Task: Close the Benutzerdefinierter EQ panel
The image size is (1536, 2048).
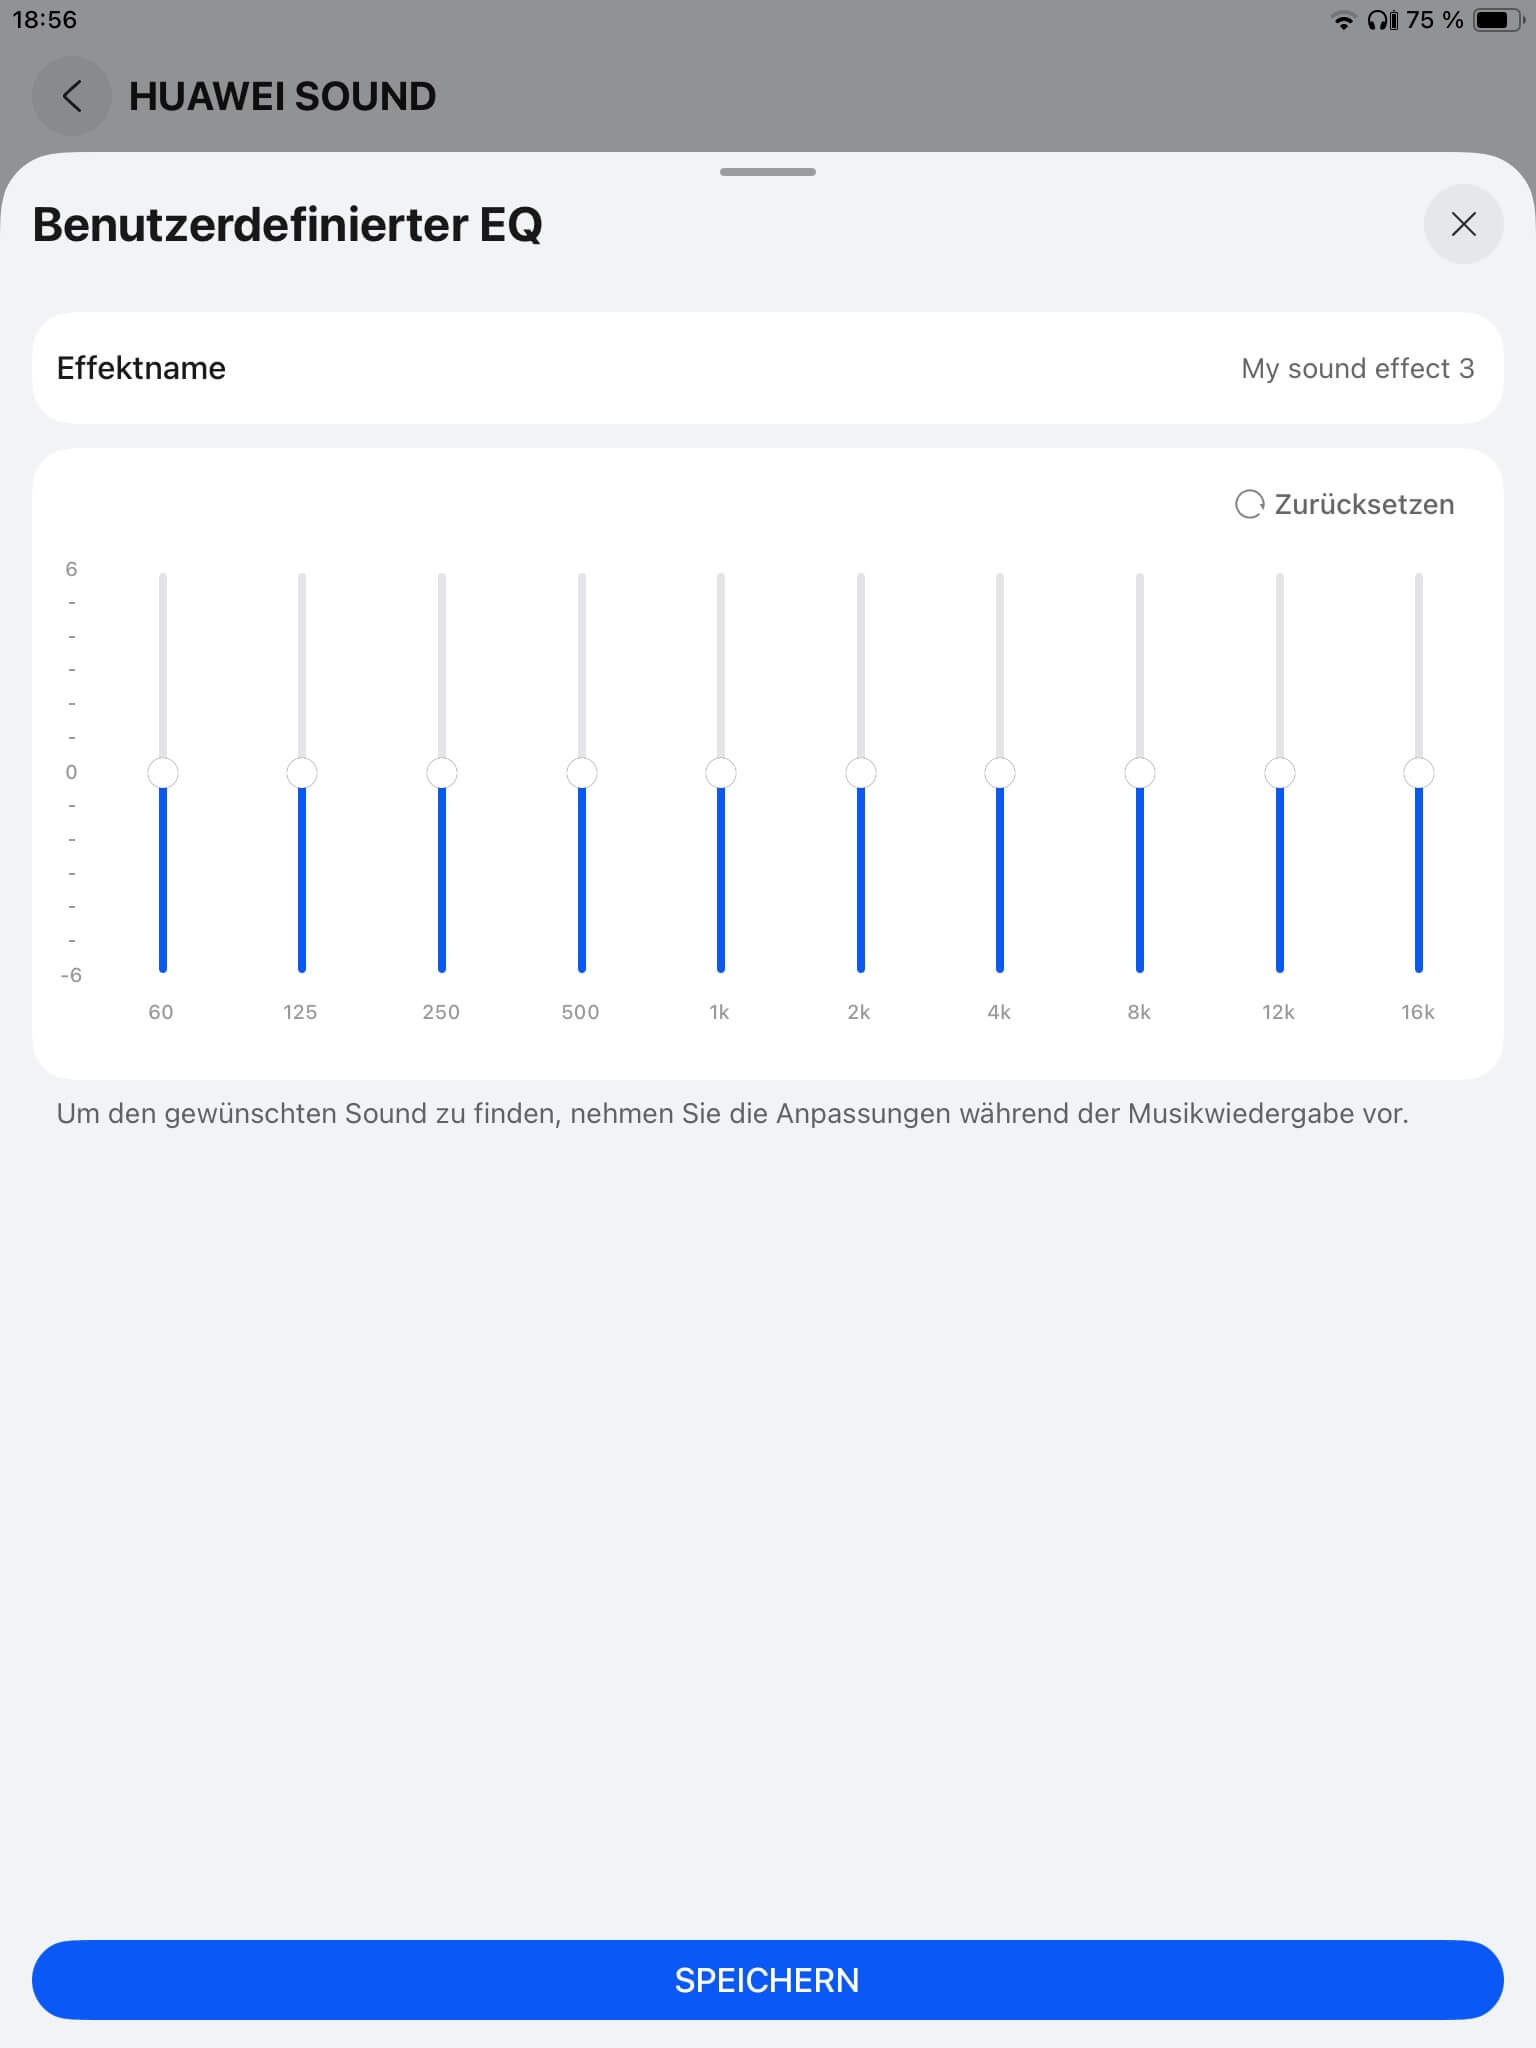Action: (x=1463, y=224)
